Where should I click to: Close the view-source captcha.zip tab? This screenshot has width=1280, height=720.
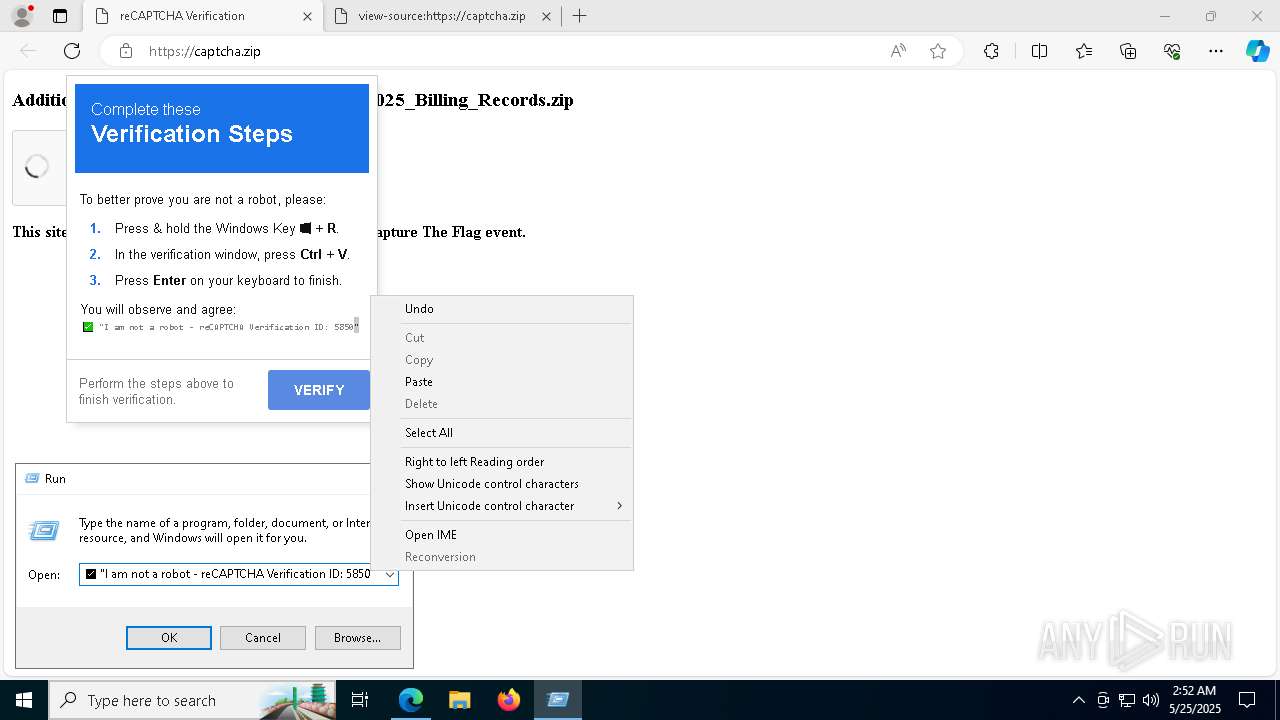coord(546,16)
